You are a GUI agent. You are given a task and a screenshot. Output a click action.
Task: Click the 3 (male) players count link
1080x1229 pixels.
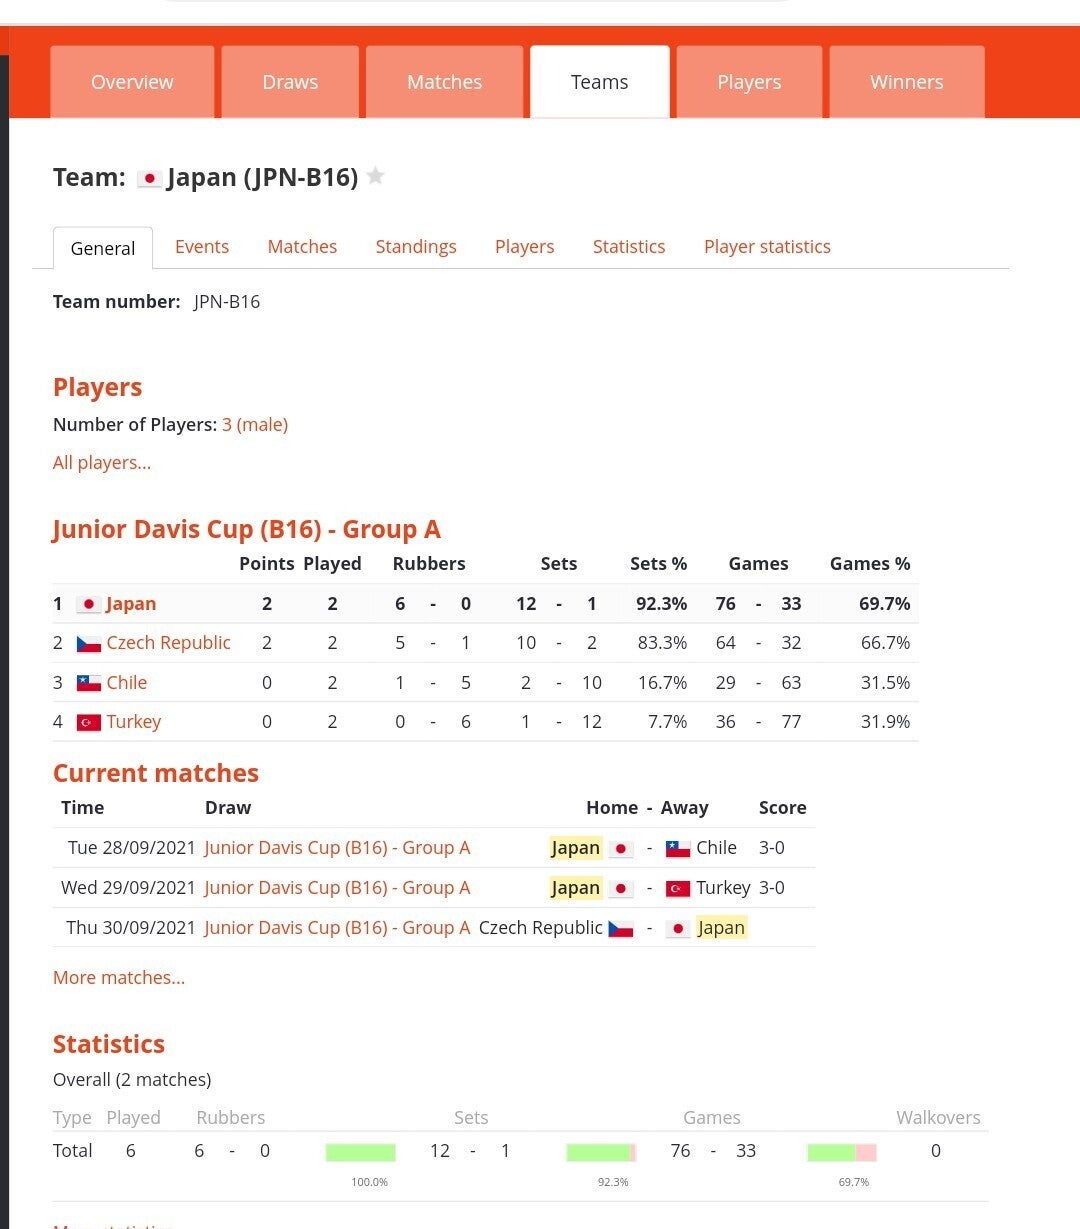click(255, 425)
